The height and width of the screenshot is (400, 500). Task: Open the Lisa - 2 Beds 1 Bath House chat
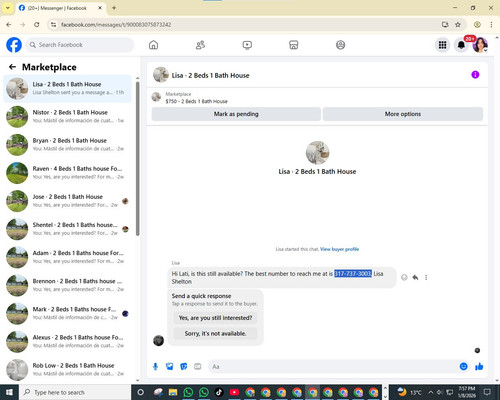[67, 88]
